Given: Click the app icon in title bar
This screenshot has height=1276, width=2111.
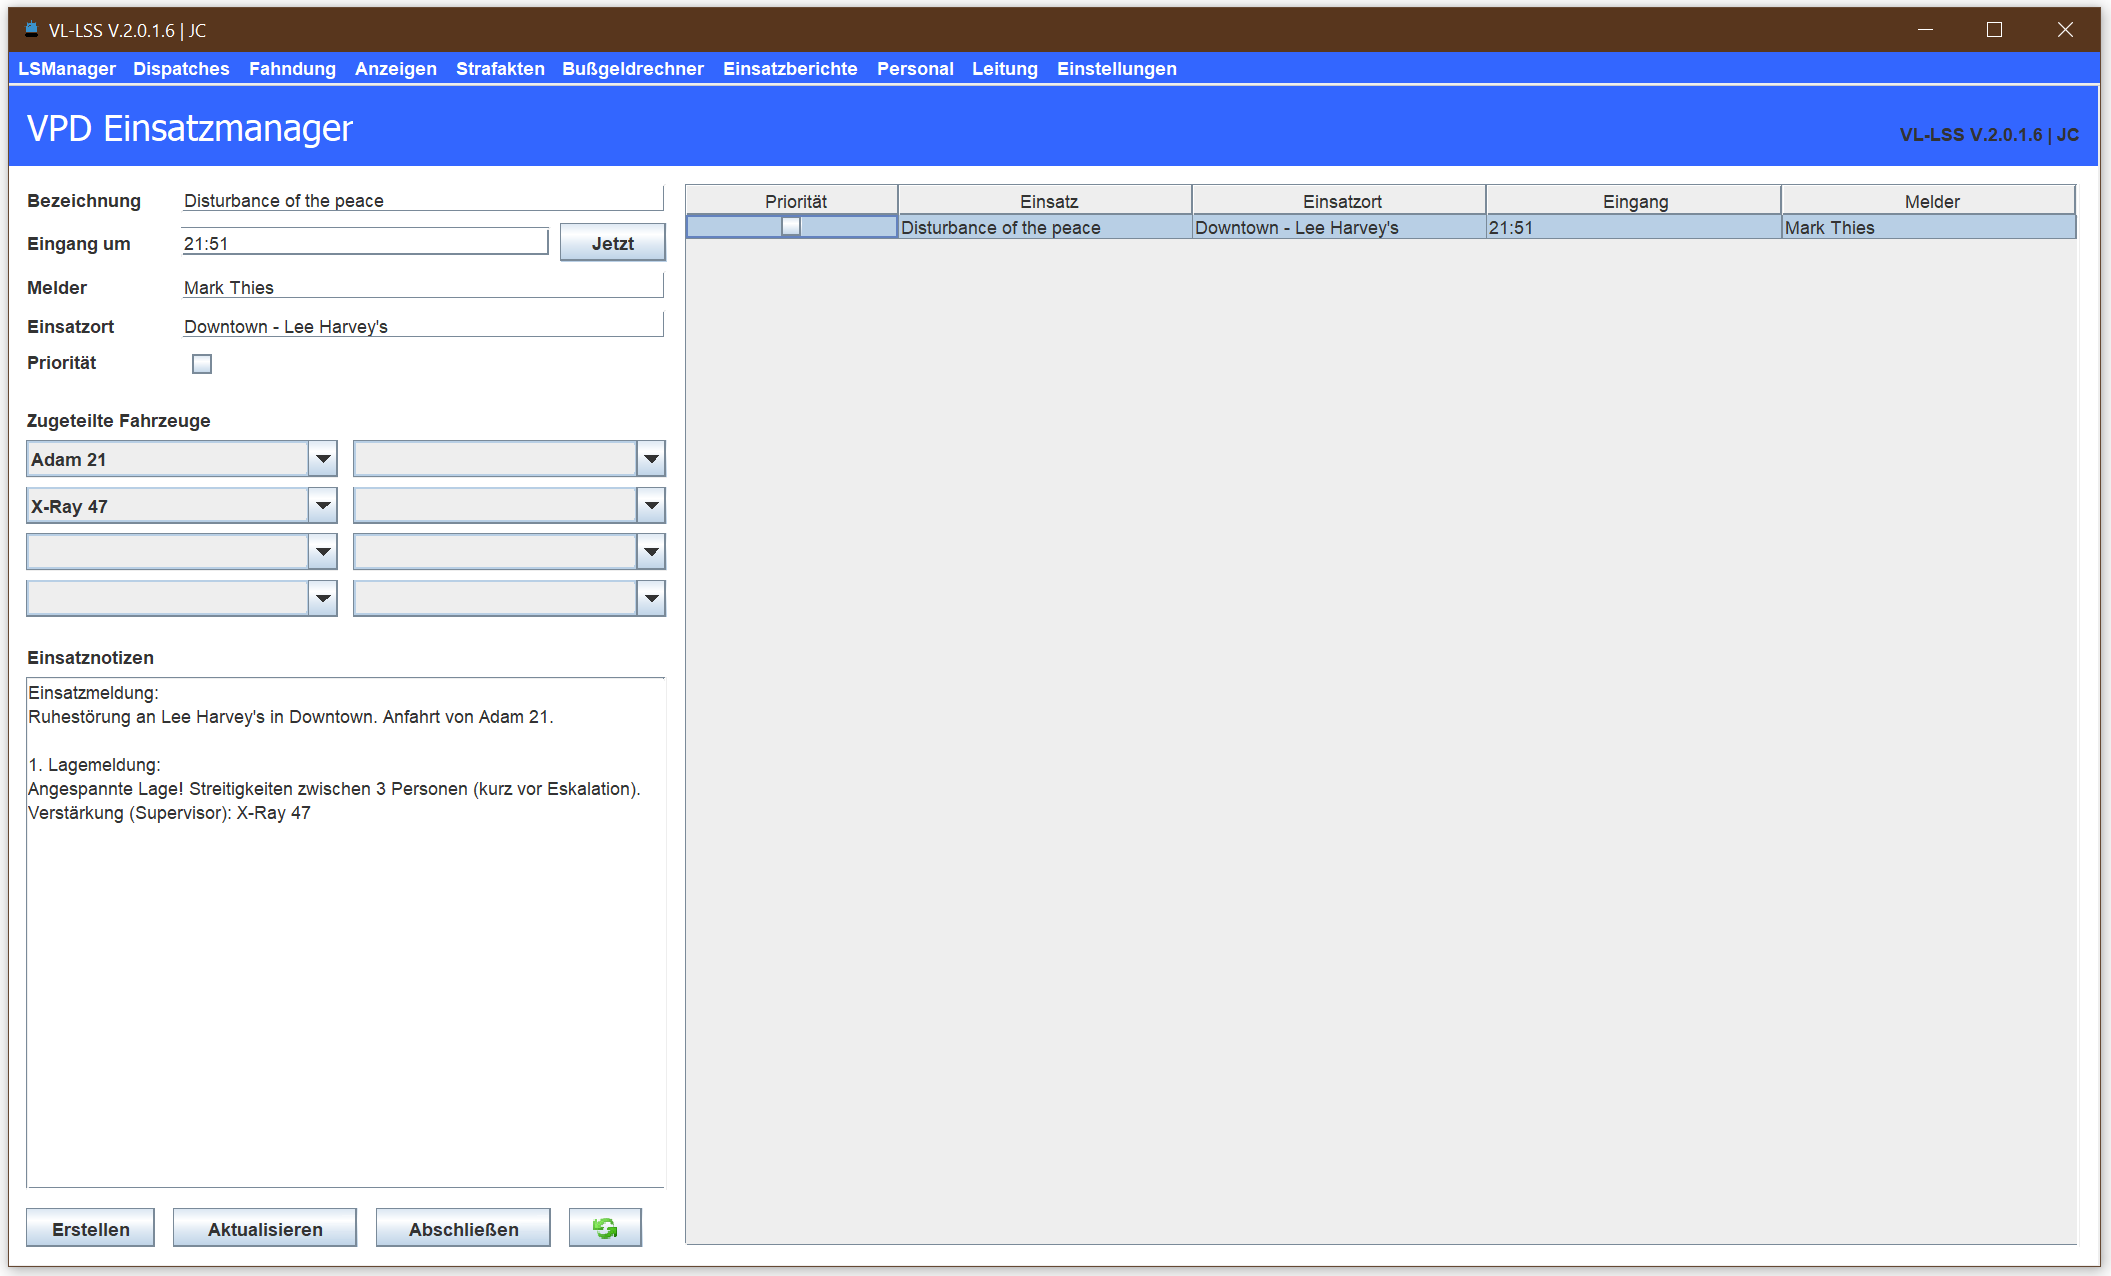Looking at the screenshot, I should coord(31,29).
